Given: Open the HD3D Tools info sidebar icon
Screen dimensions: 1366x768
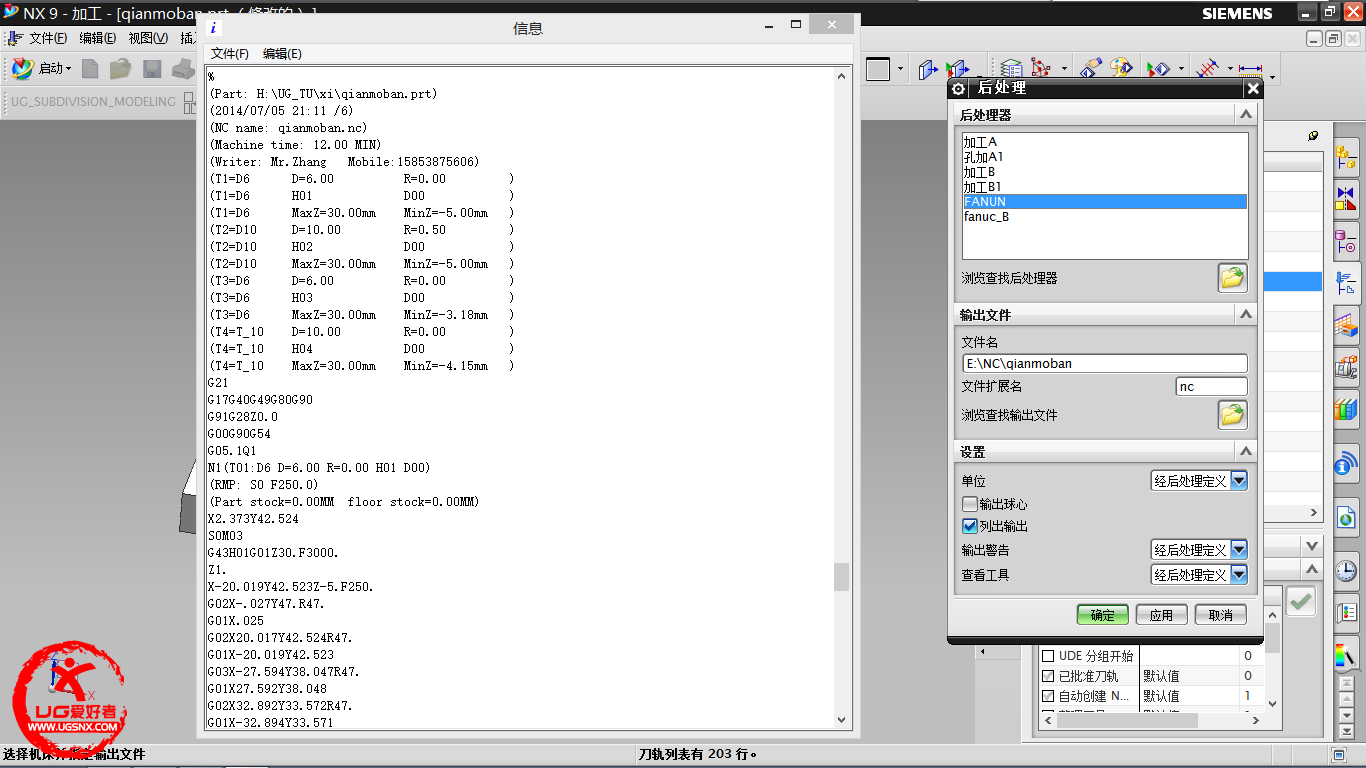Looking at the screenshot, I should (x=1346, y=465).
